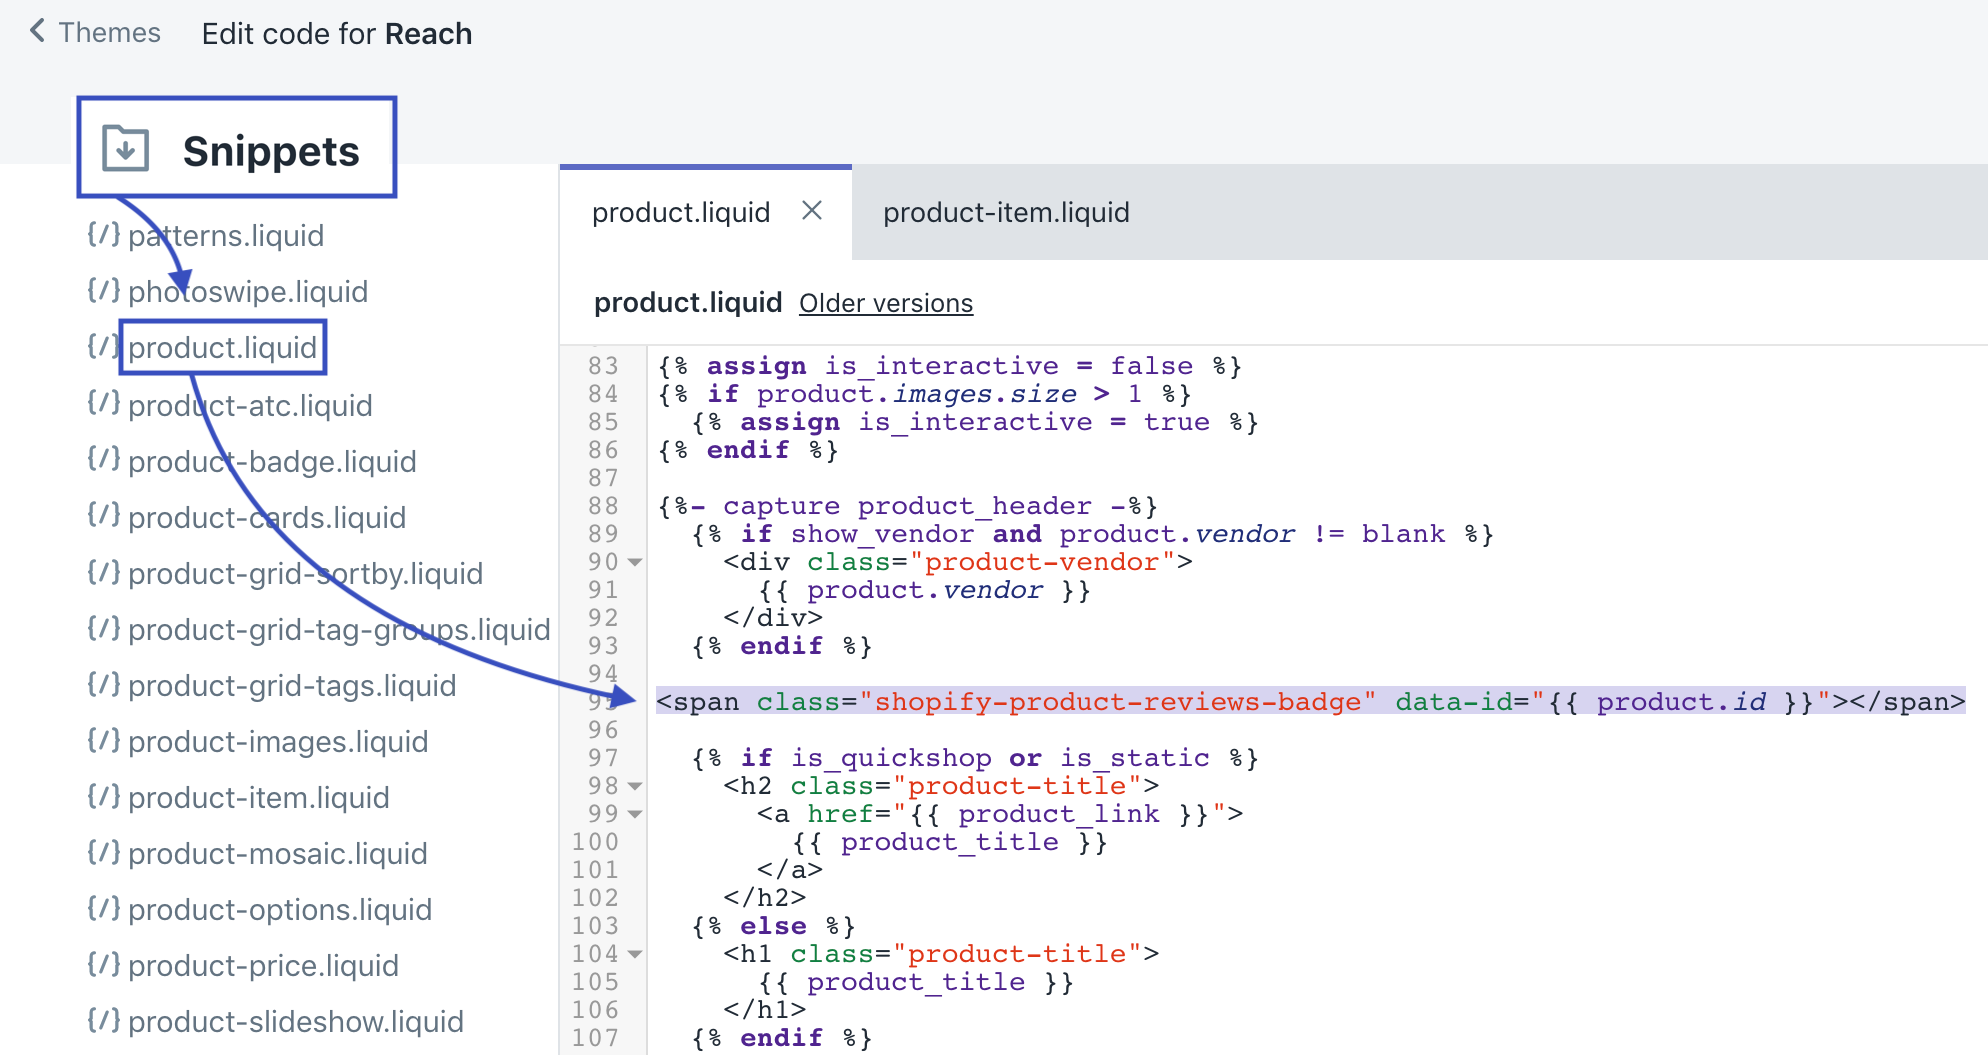Switch to the product-item.liquid editor tab
The width and height of the screenshot is (1988, 1055).
pos(1006,212)
